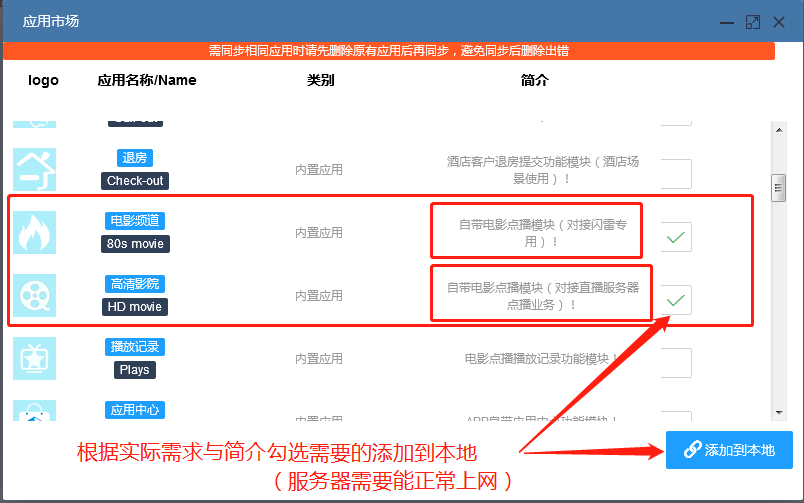This screenshot has width=804, height=503.
Task: Click the scrollbar down arrow
Action: click(x=777, y=411)
